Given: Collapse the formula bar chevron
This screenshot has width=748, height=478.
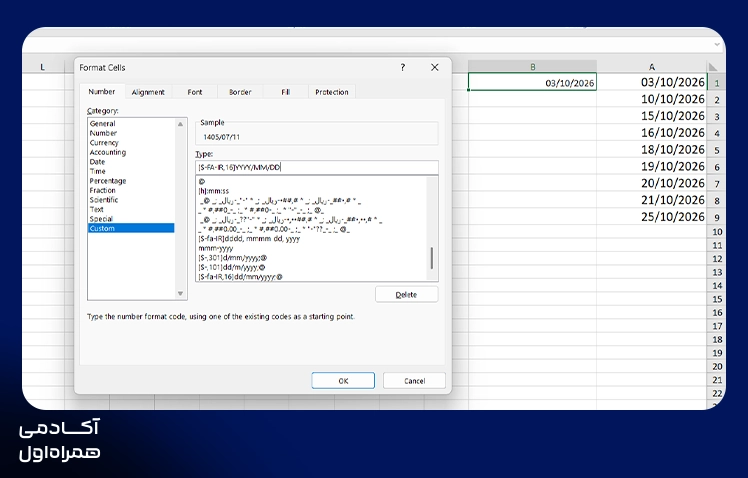Looking at the screenshot, I should [717, 44].
